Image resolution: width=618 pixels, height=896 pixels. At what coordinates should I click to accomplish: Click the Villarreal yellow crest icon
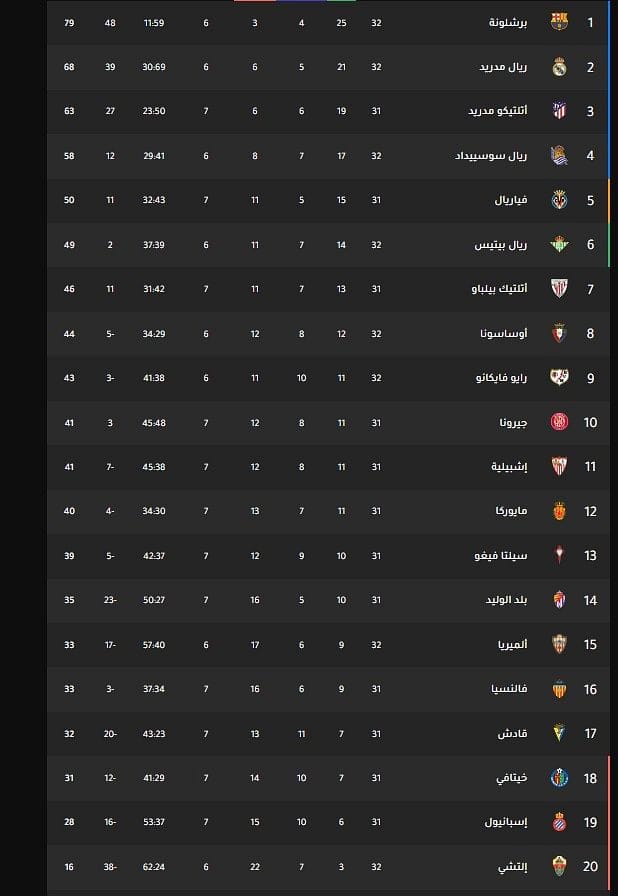point(560,200)
